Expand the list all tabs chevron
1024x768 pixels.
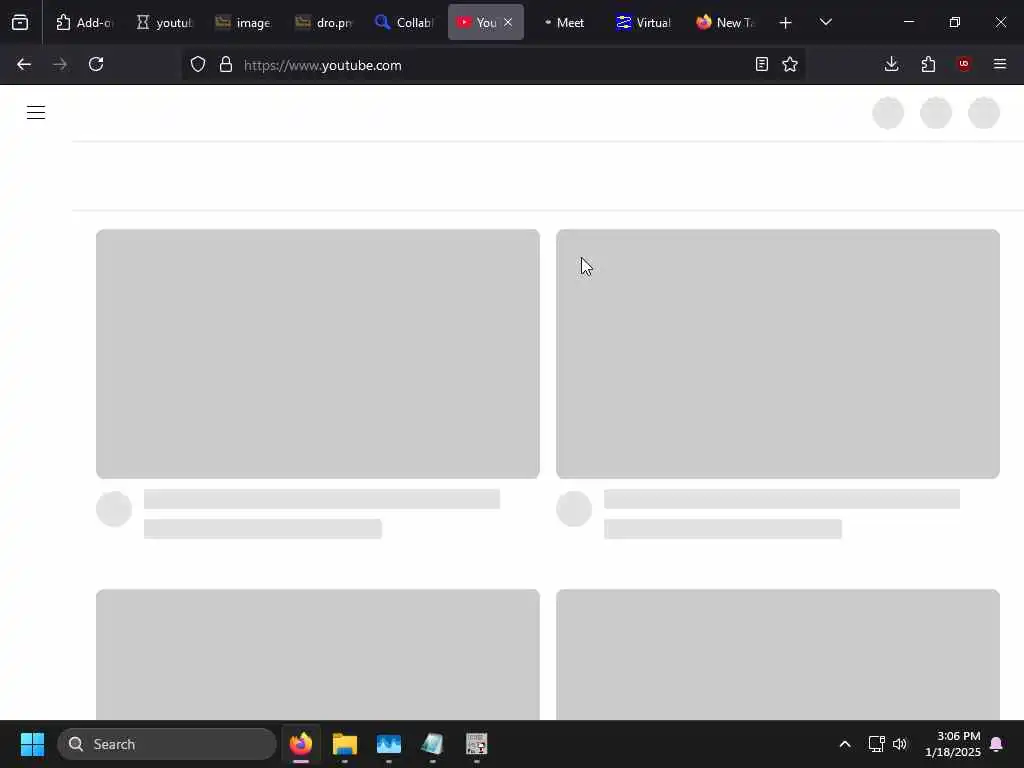(825, 23)
